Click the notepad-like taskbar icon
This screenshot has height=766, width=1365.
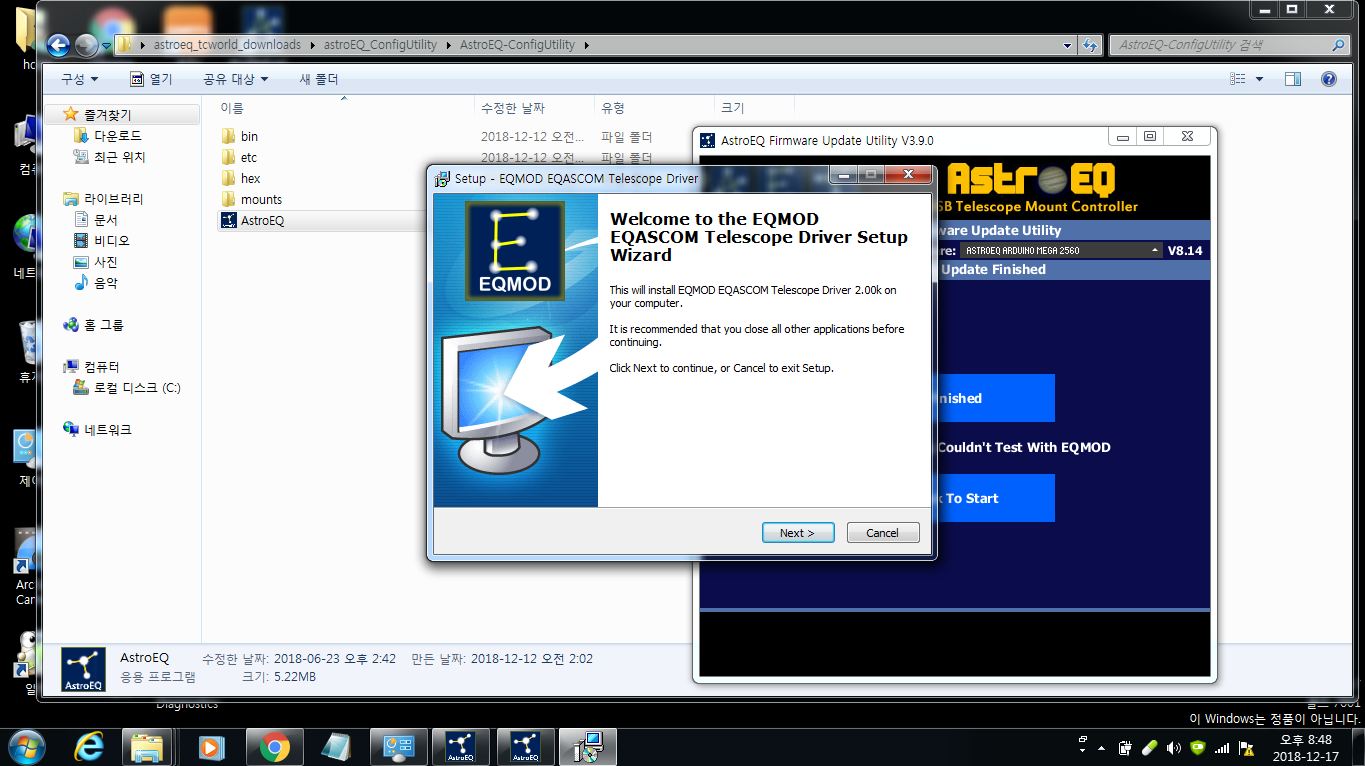click(x=336, y=747)
